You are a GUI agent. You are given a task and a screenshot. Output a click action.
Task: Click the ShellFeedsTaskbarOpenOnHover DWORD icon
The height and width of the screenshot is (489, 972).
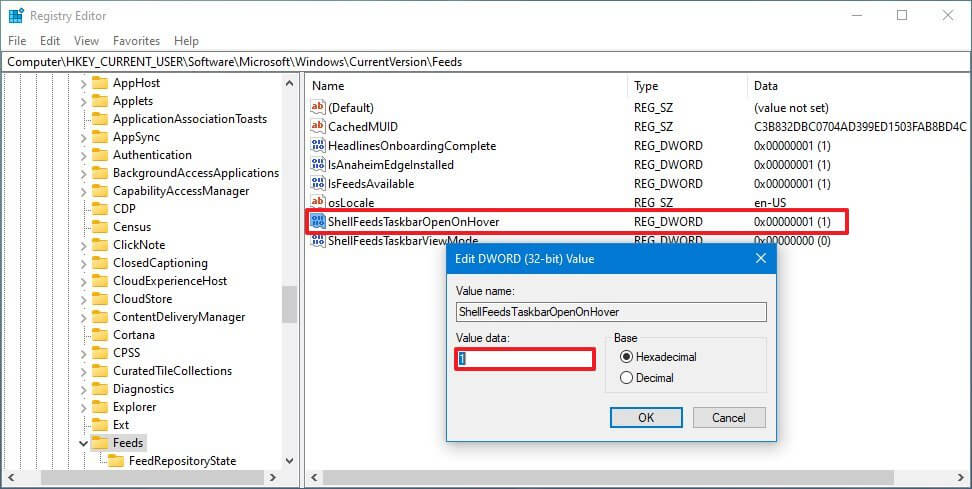317,221
